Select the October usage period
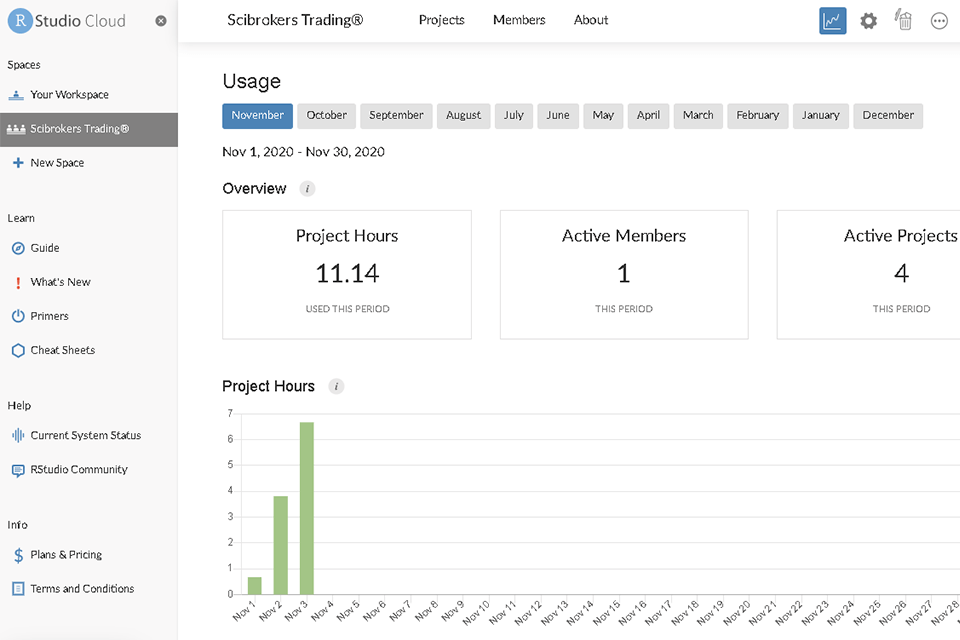Screen dimensions: 960x640 [326, 116]
